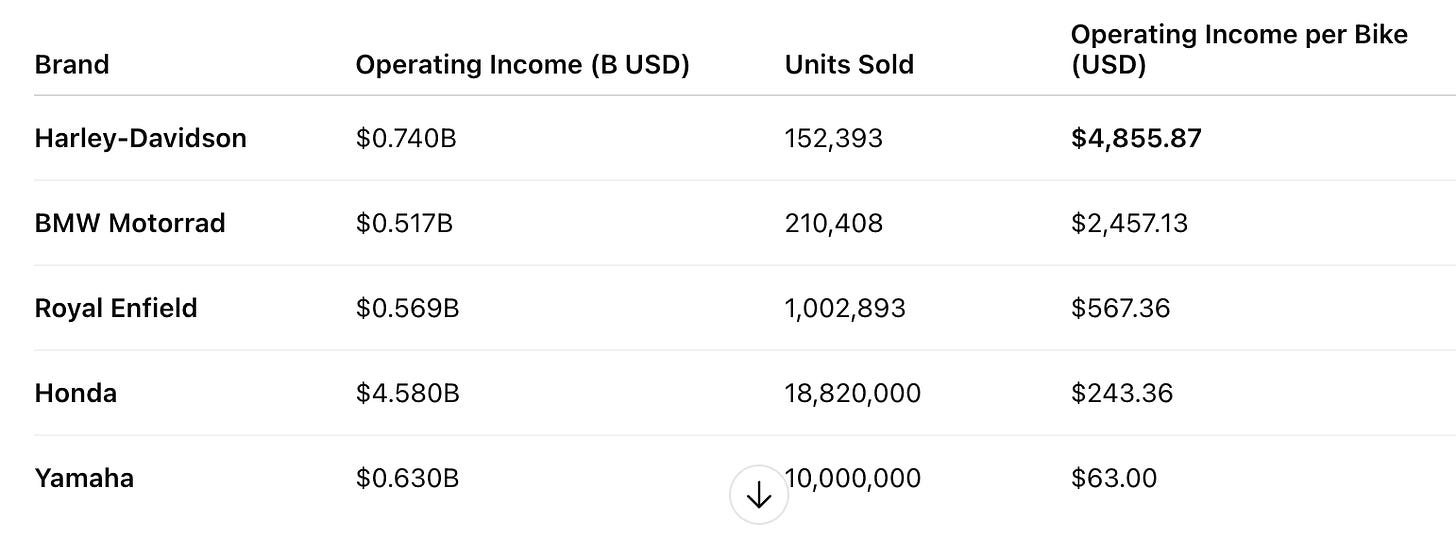Click the Harley-Davidson brand cell
Screen dimensions: 1456x538
pyautogui.click(x=140, y=138)
